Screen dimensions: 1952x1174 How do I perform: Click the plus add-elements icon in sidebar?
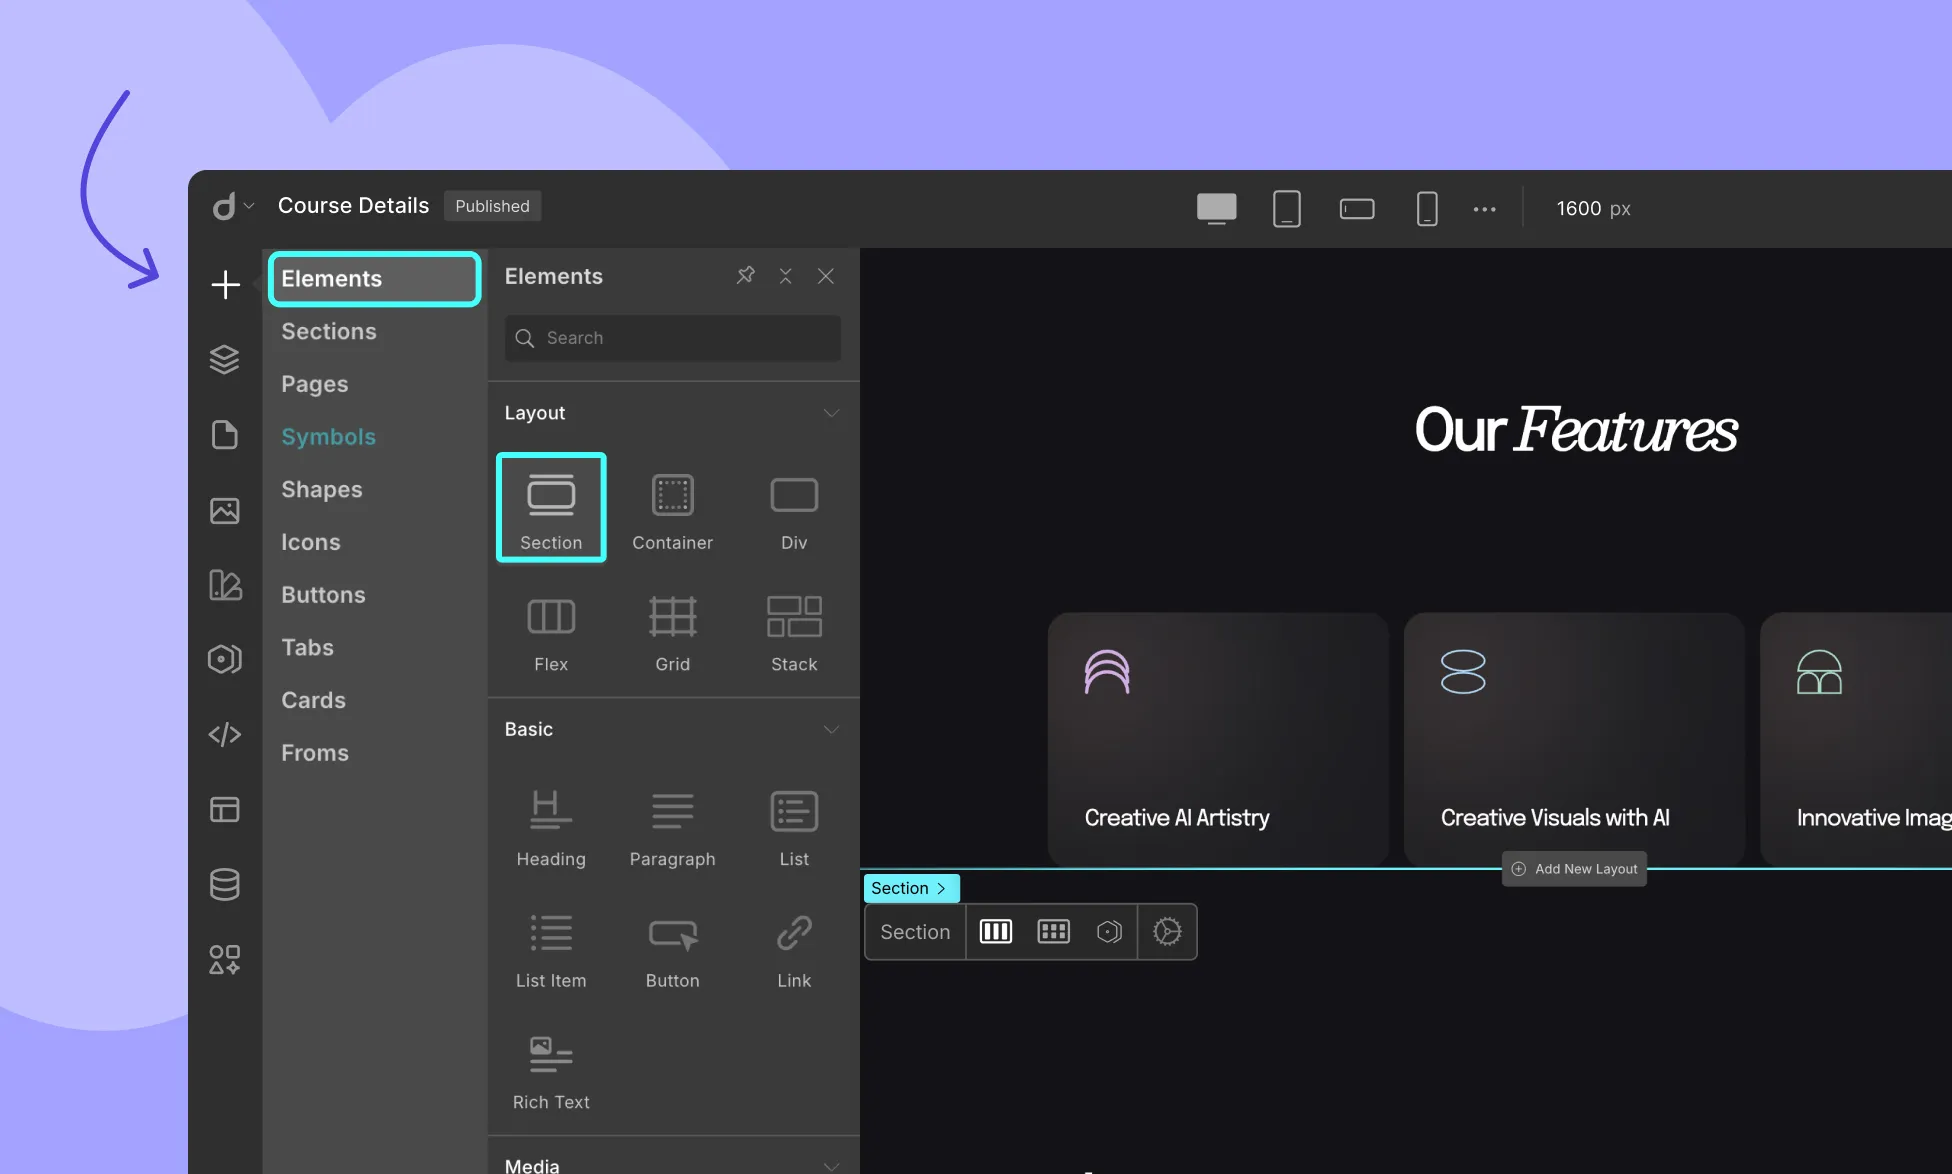[225, 285]
